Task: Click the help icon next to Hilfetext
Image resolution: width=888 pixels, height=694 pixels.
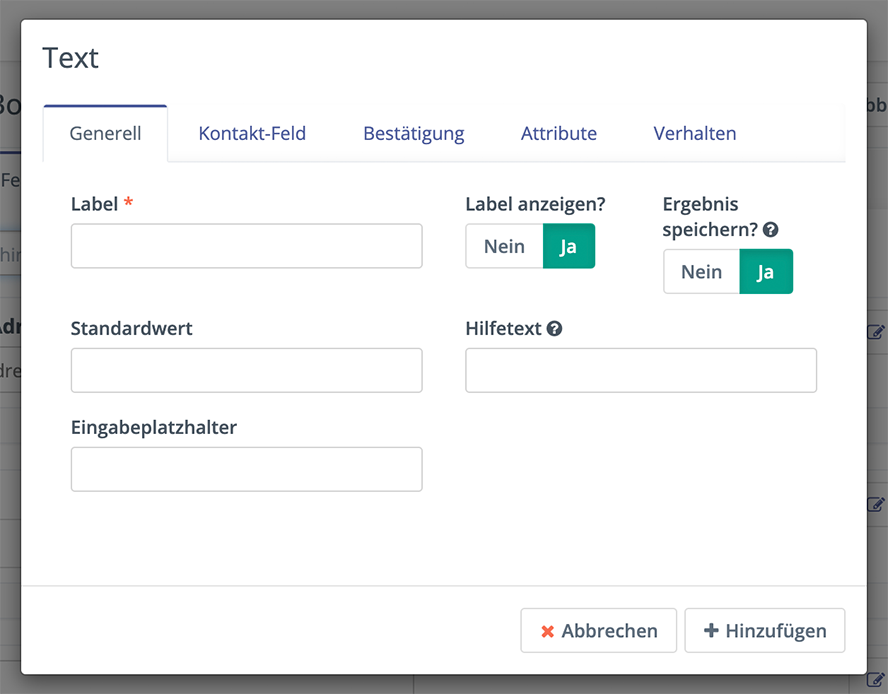Action: (554, 328)
